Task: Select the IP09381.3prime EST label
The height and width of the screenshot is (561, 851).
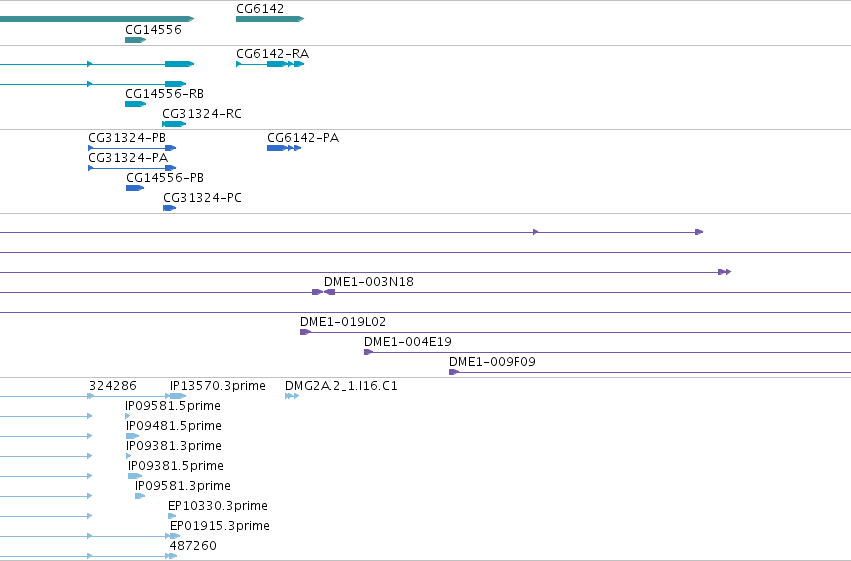Action: (174, 447)
